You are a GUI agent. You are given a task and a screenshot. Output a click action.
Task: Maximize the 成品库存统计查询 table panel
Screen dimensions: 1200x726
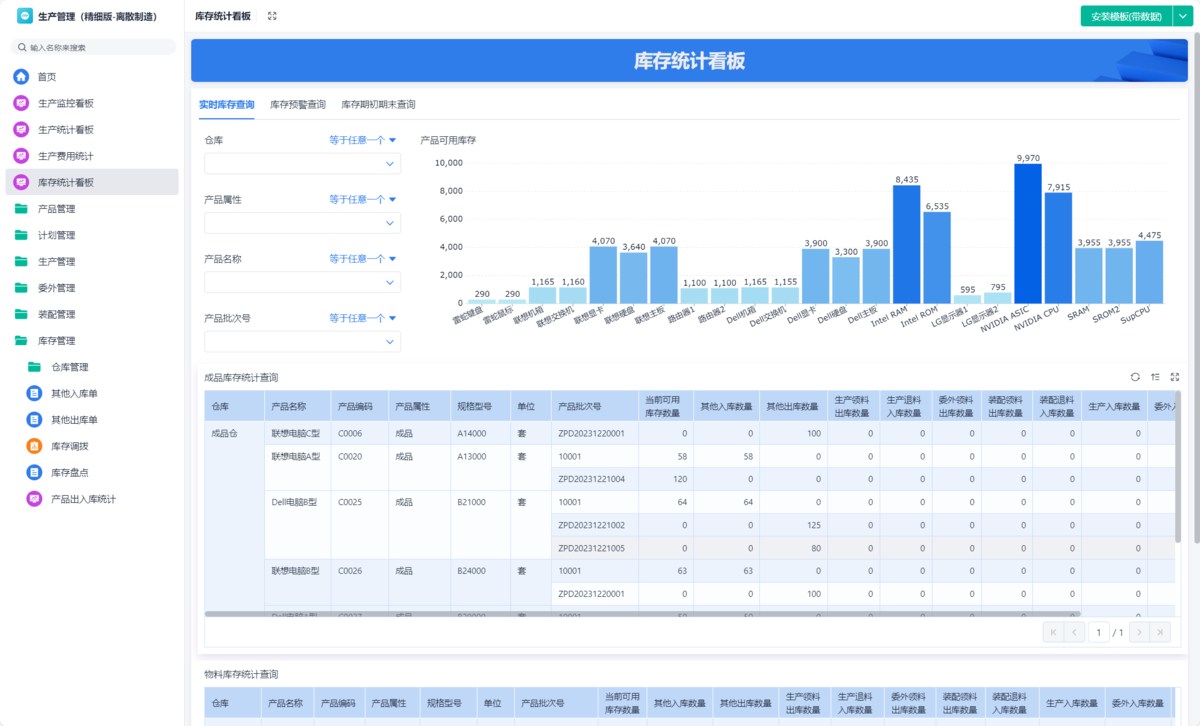(x=1175, y=377)
